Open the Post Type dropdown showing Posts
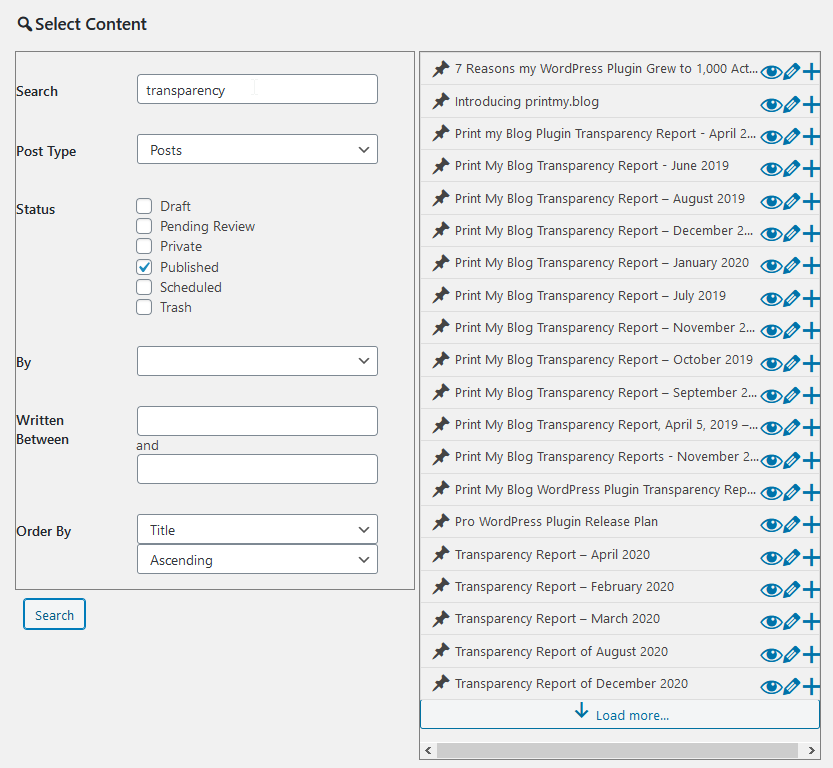Image resolution: width=833 pixels, height=768 pixels. tap(257, 149)
